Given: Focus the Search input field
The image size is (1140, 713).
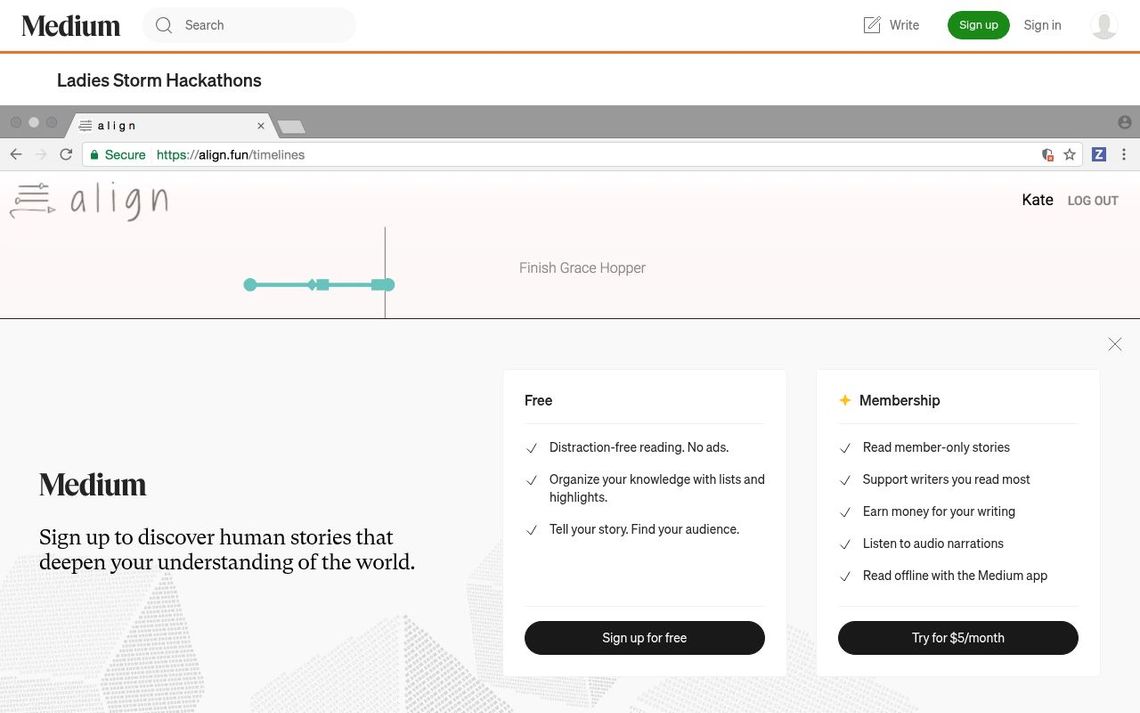Looking at the screenshot, I should 249,25.
